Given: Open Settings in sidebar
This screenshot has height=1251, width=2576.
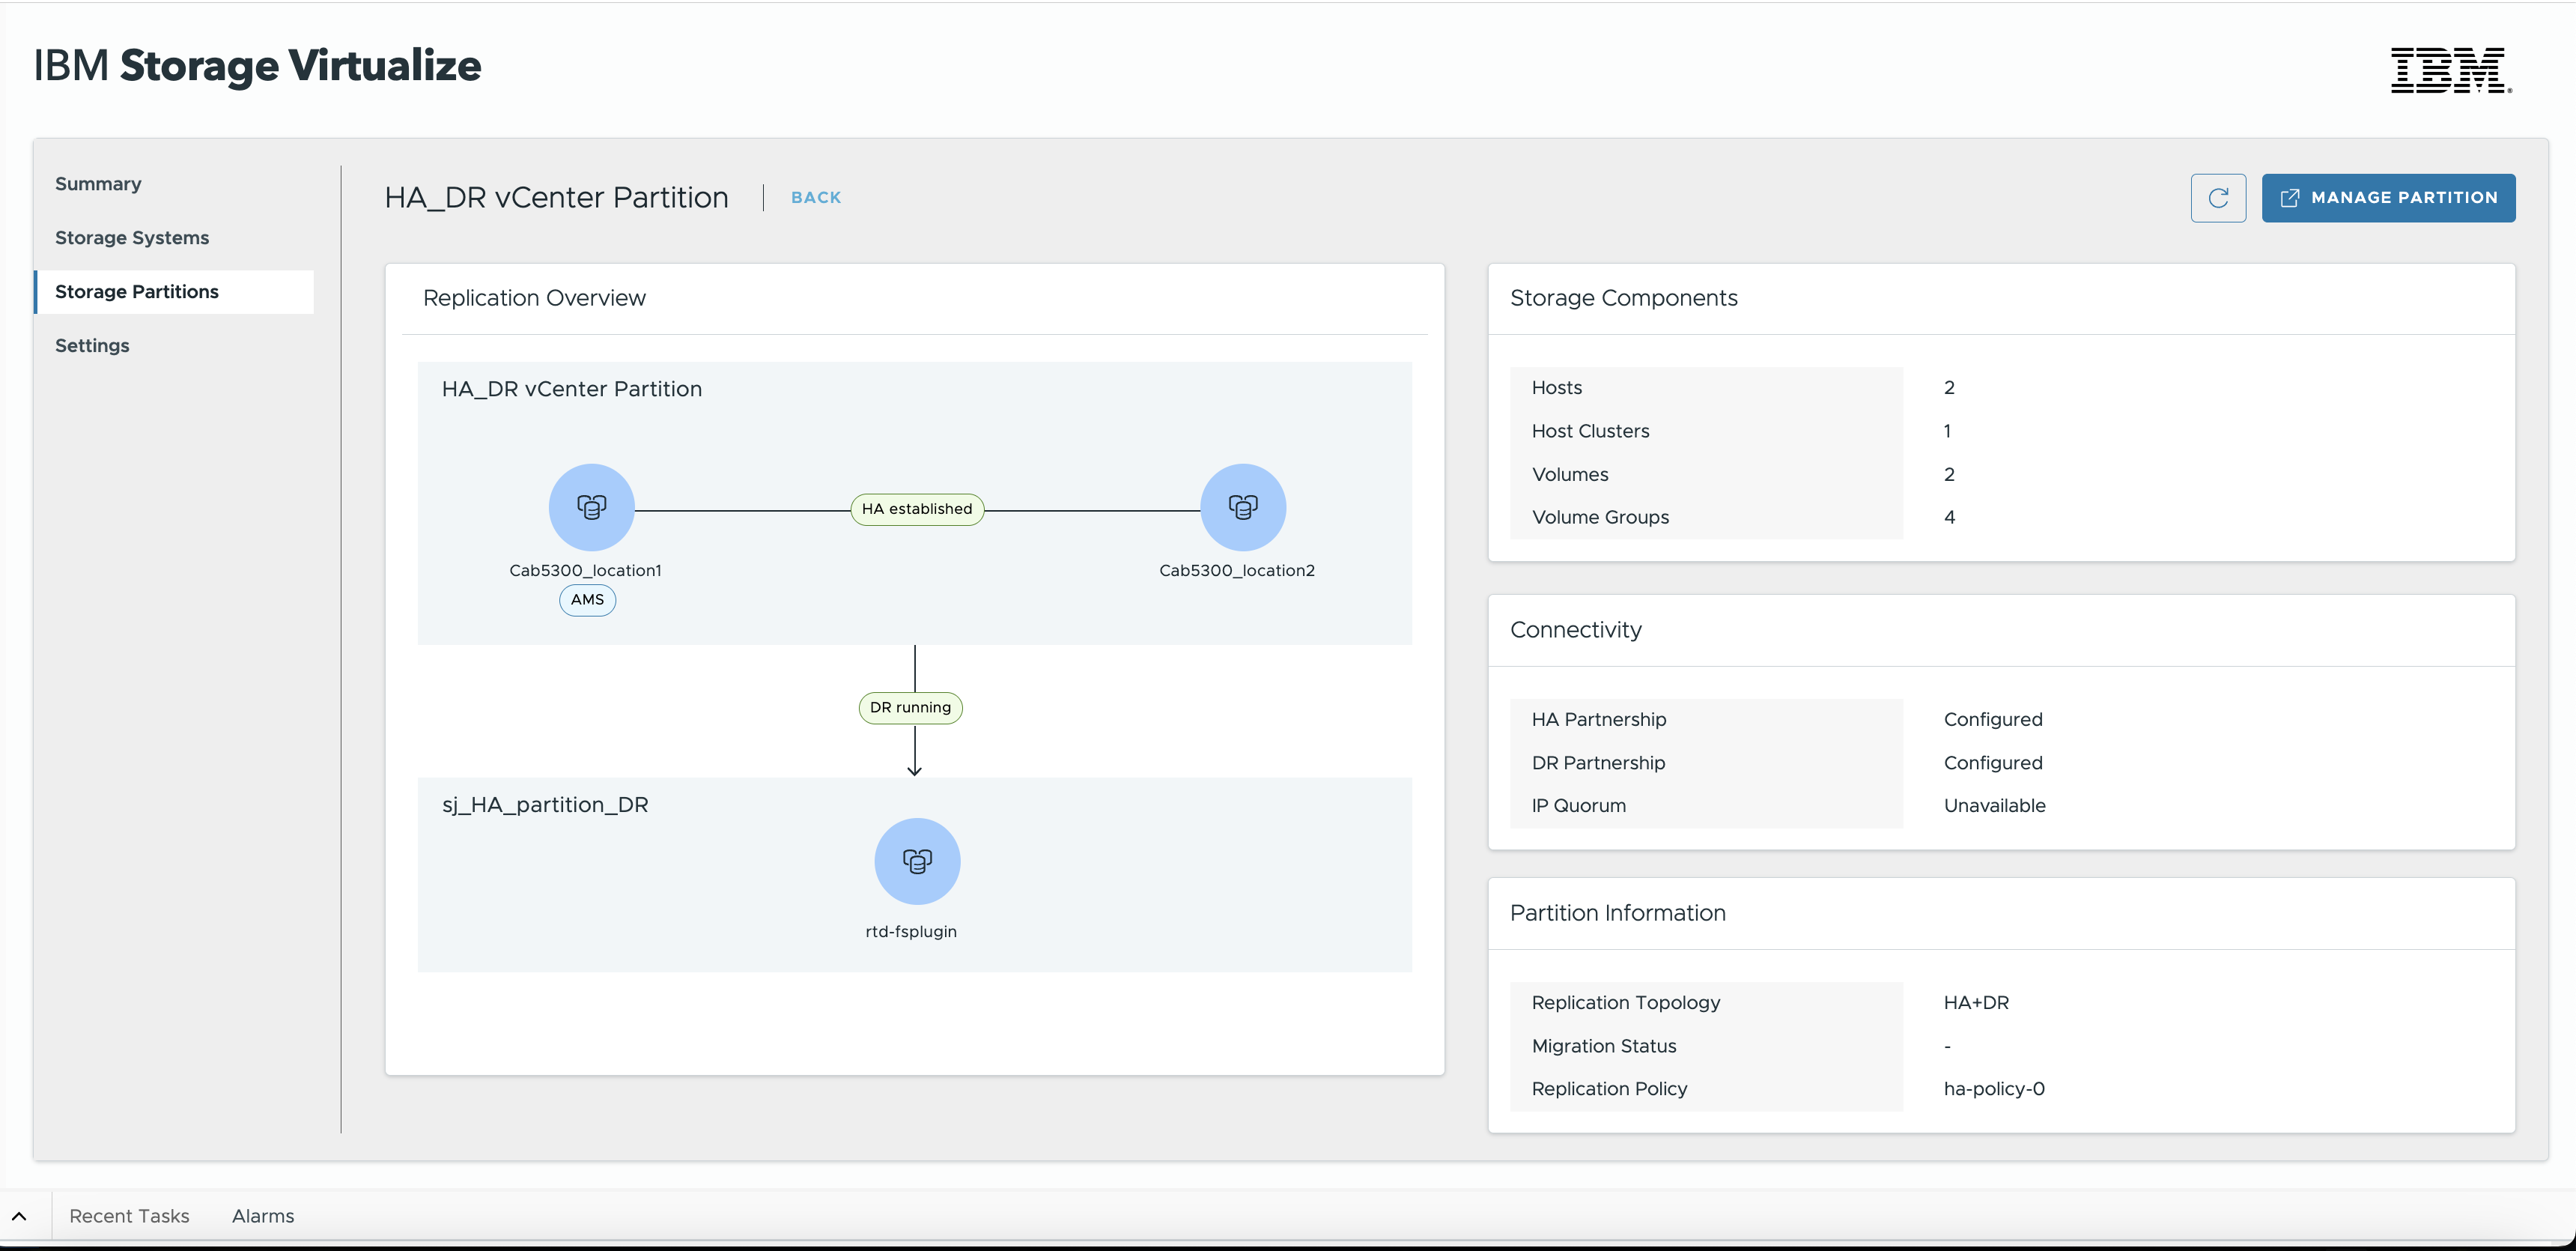Looking at the screenshot, I should [x=92, y=346].
